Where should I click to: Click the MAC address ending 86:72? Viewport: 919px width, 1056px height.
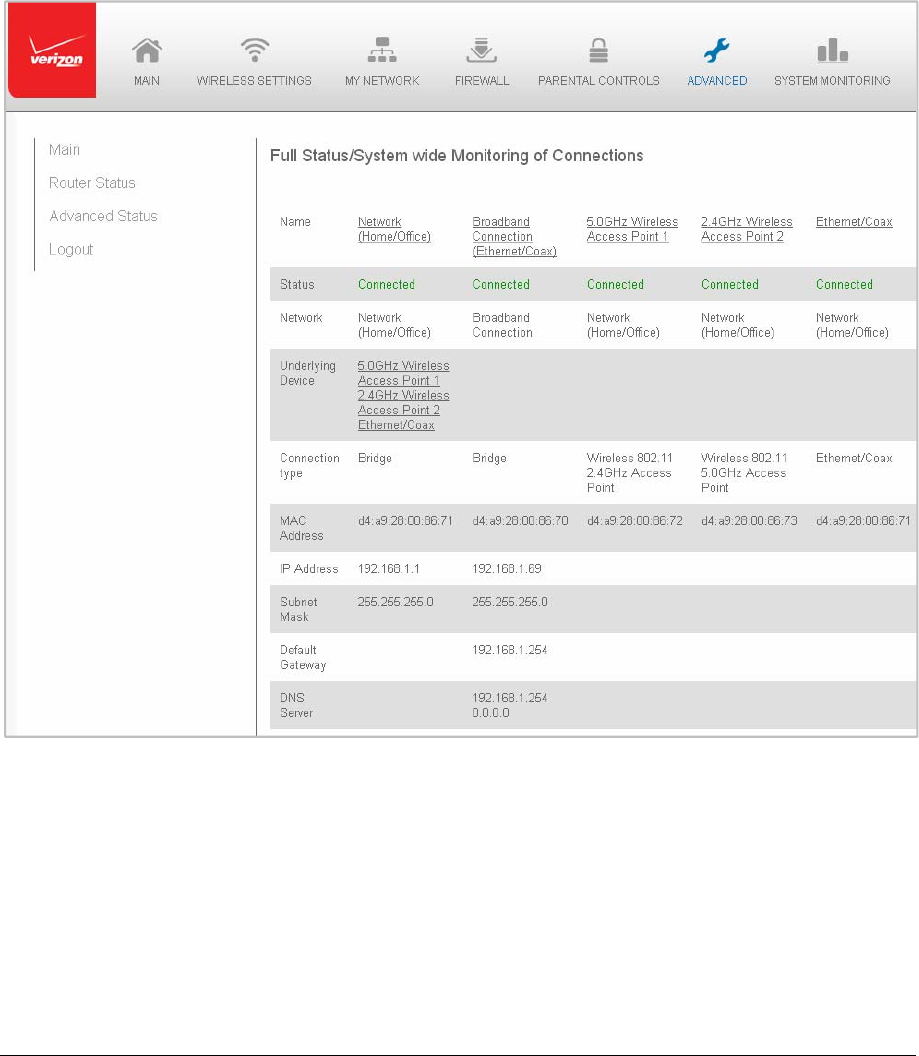click(x=634, y=521)
